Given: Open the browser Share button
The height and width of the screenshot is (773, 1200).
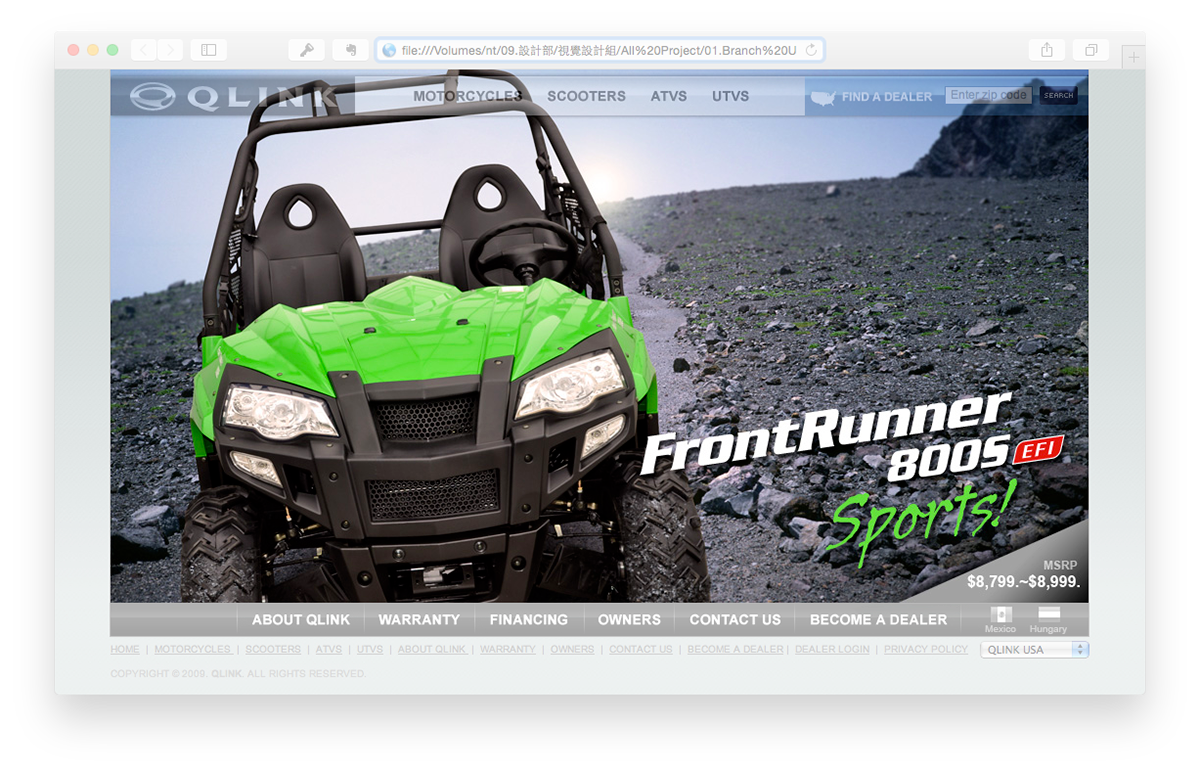Looking at the screenshot, I should [x=1047, y=50].
